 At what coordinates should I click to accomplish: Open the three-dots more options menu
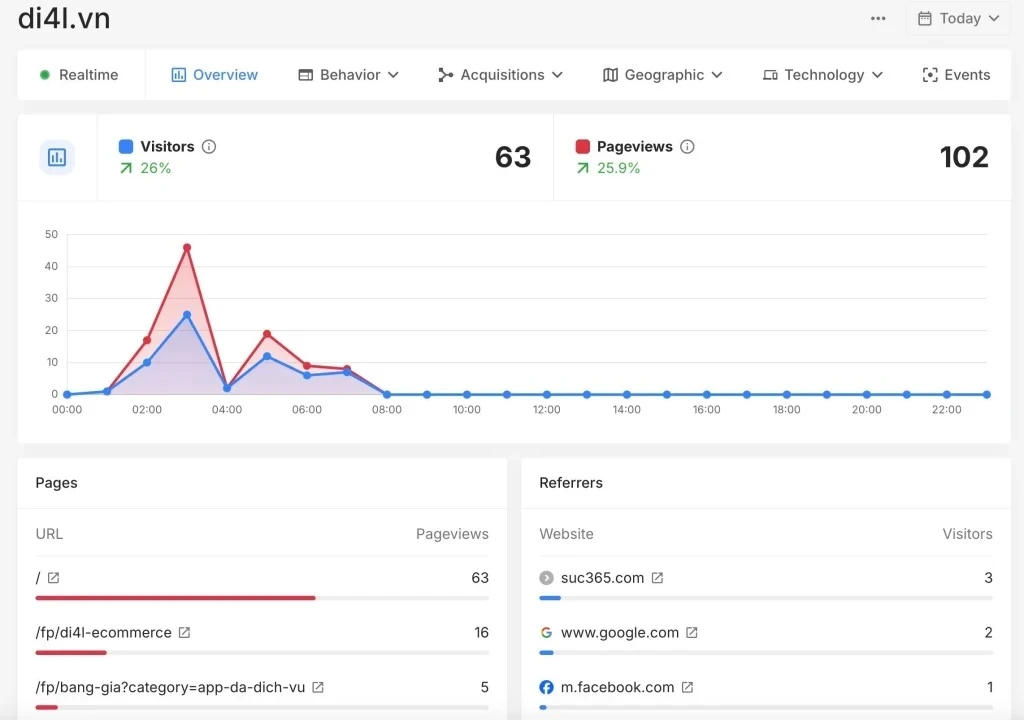[878, 18]
